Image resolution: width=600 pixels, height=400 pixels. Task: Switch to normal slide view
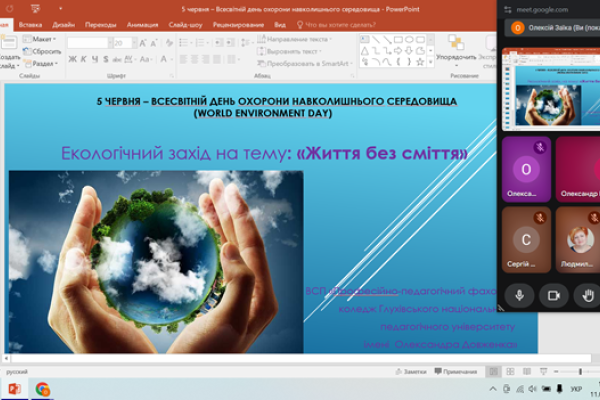tap(494, 371)
